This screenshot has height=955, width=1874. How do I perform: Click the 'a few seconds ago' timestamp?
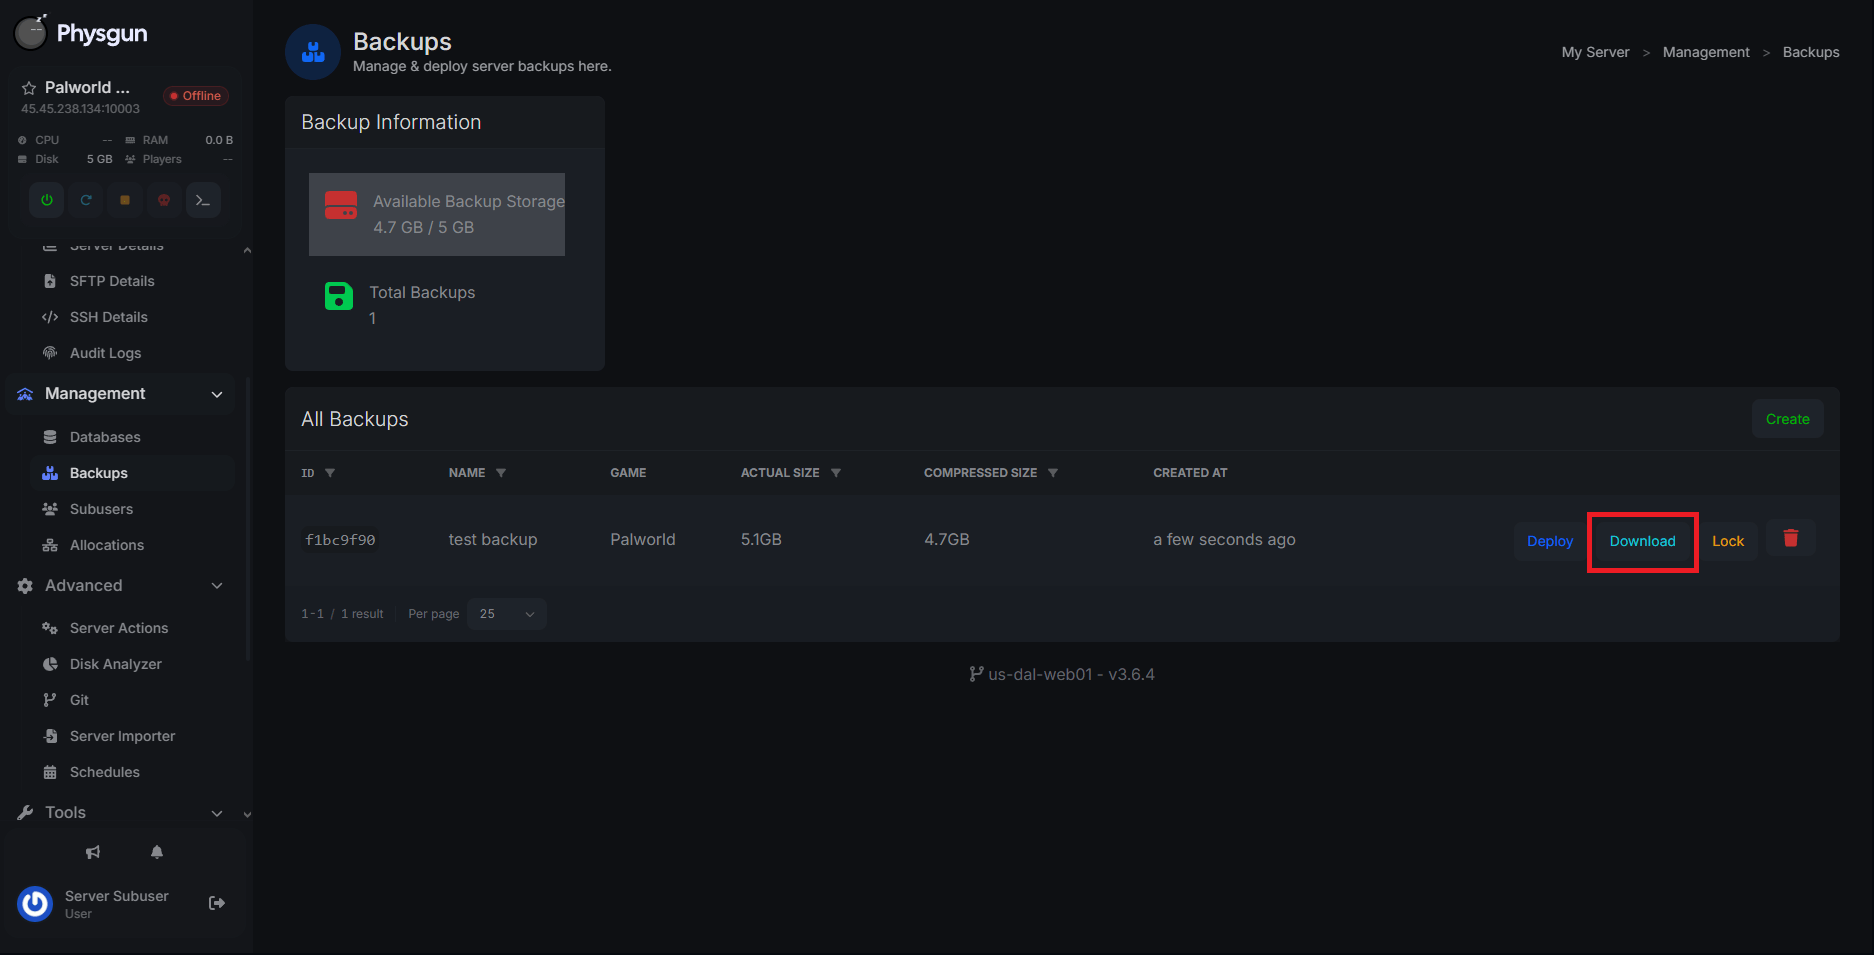1224,540
